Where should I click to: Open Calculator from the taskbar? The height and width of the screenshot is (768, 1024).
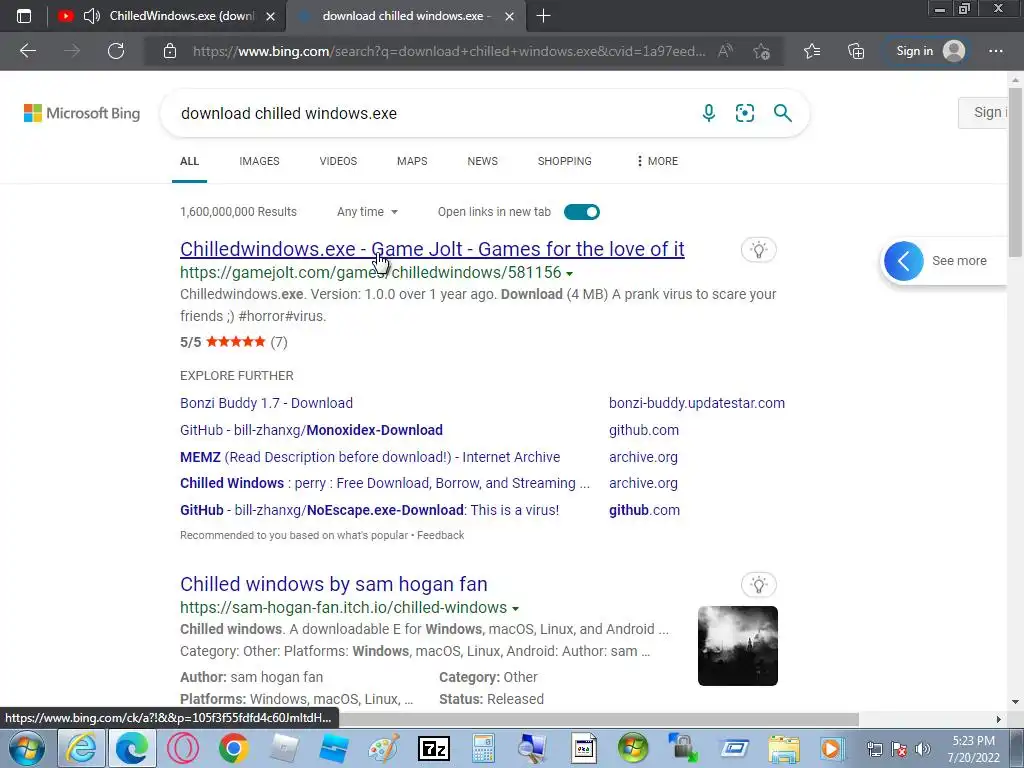point(483,748)
